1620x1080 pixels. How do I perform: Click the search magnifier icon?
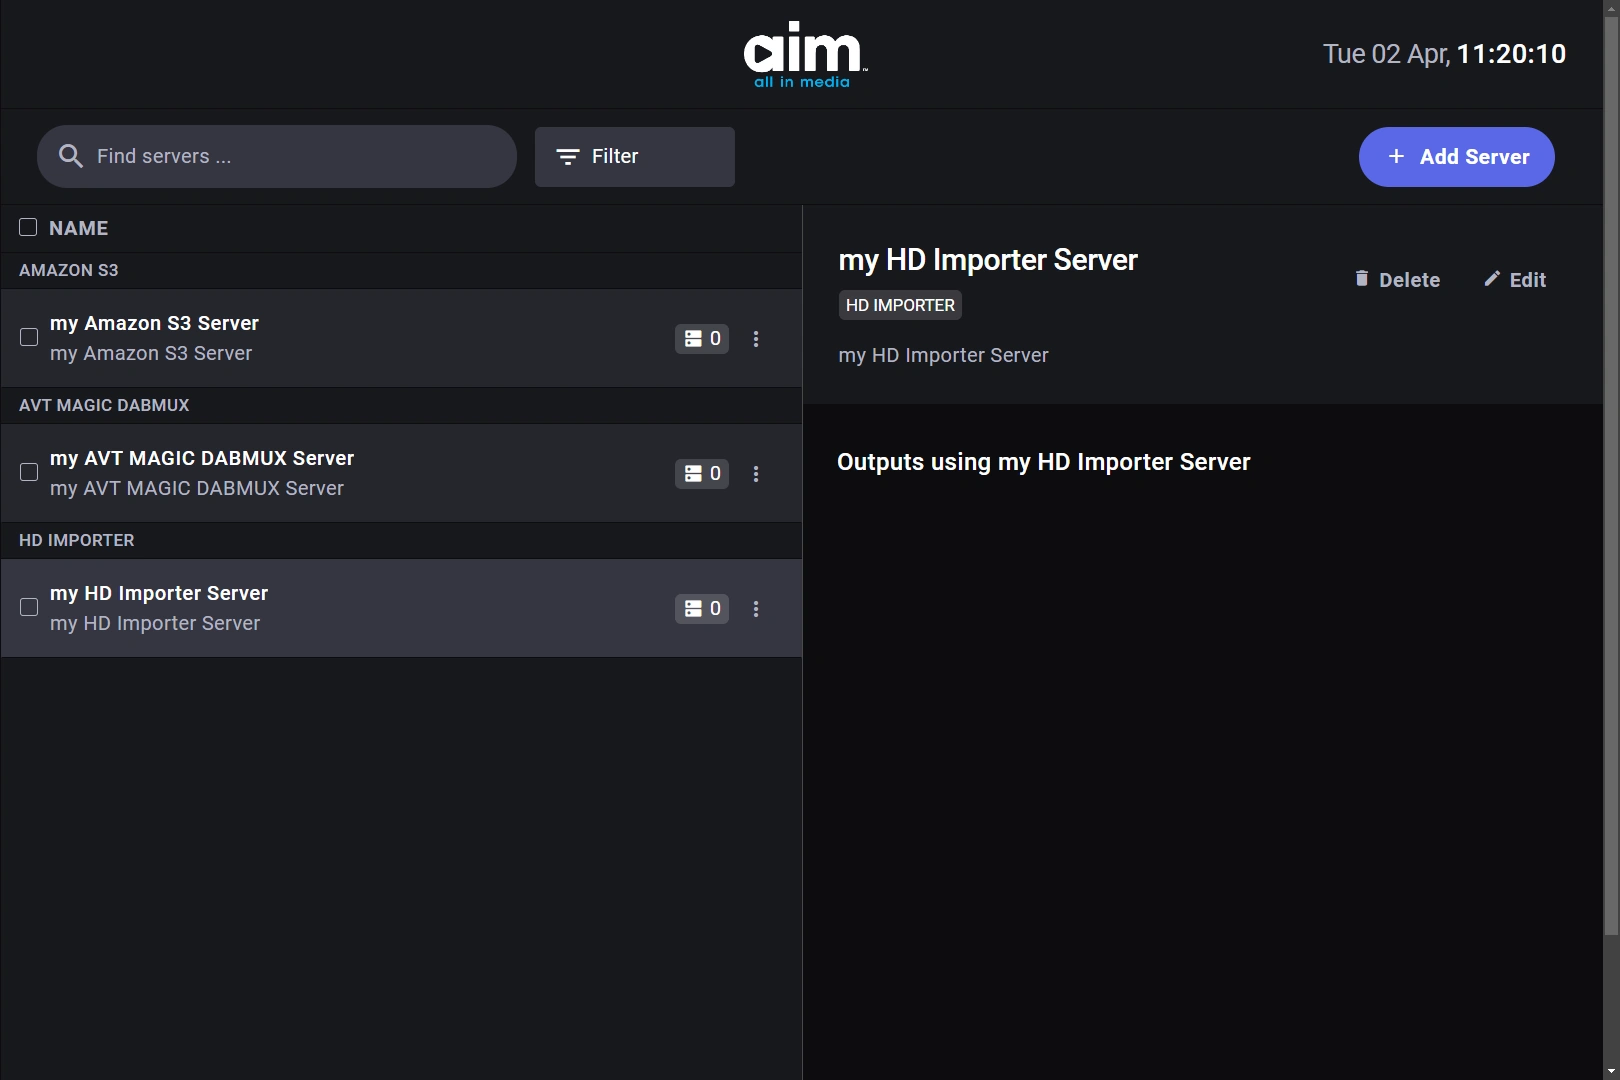coord(70,156)
